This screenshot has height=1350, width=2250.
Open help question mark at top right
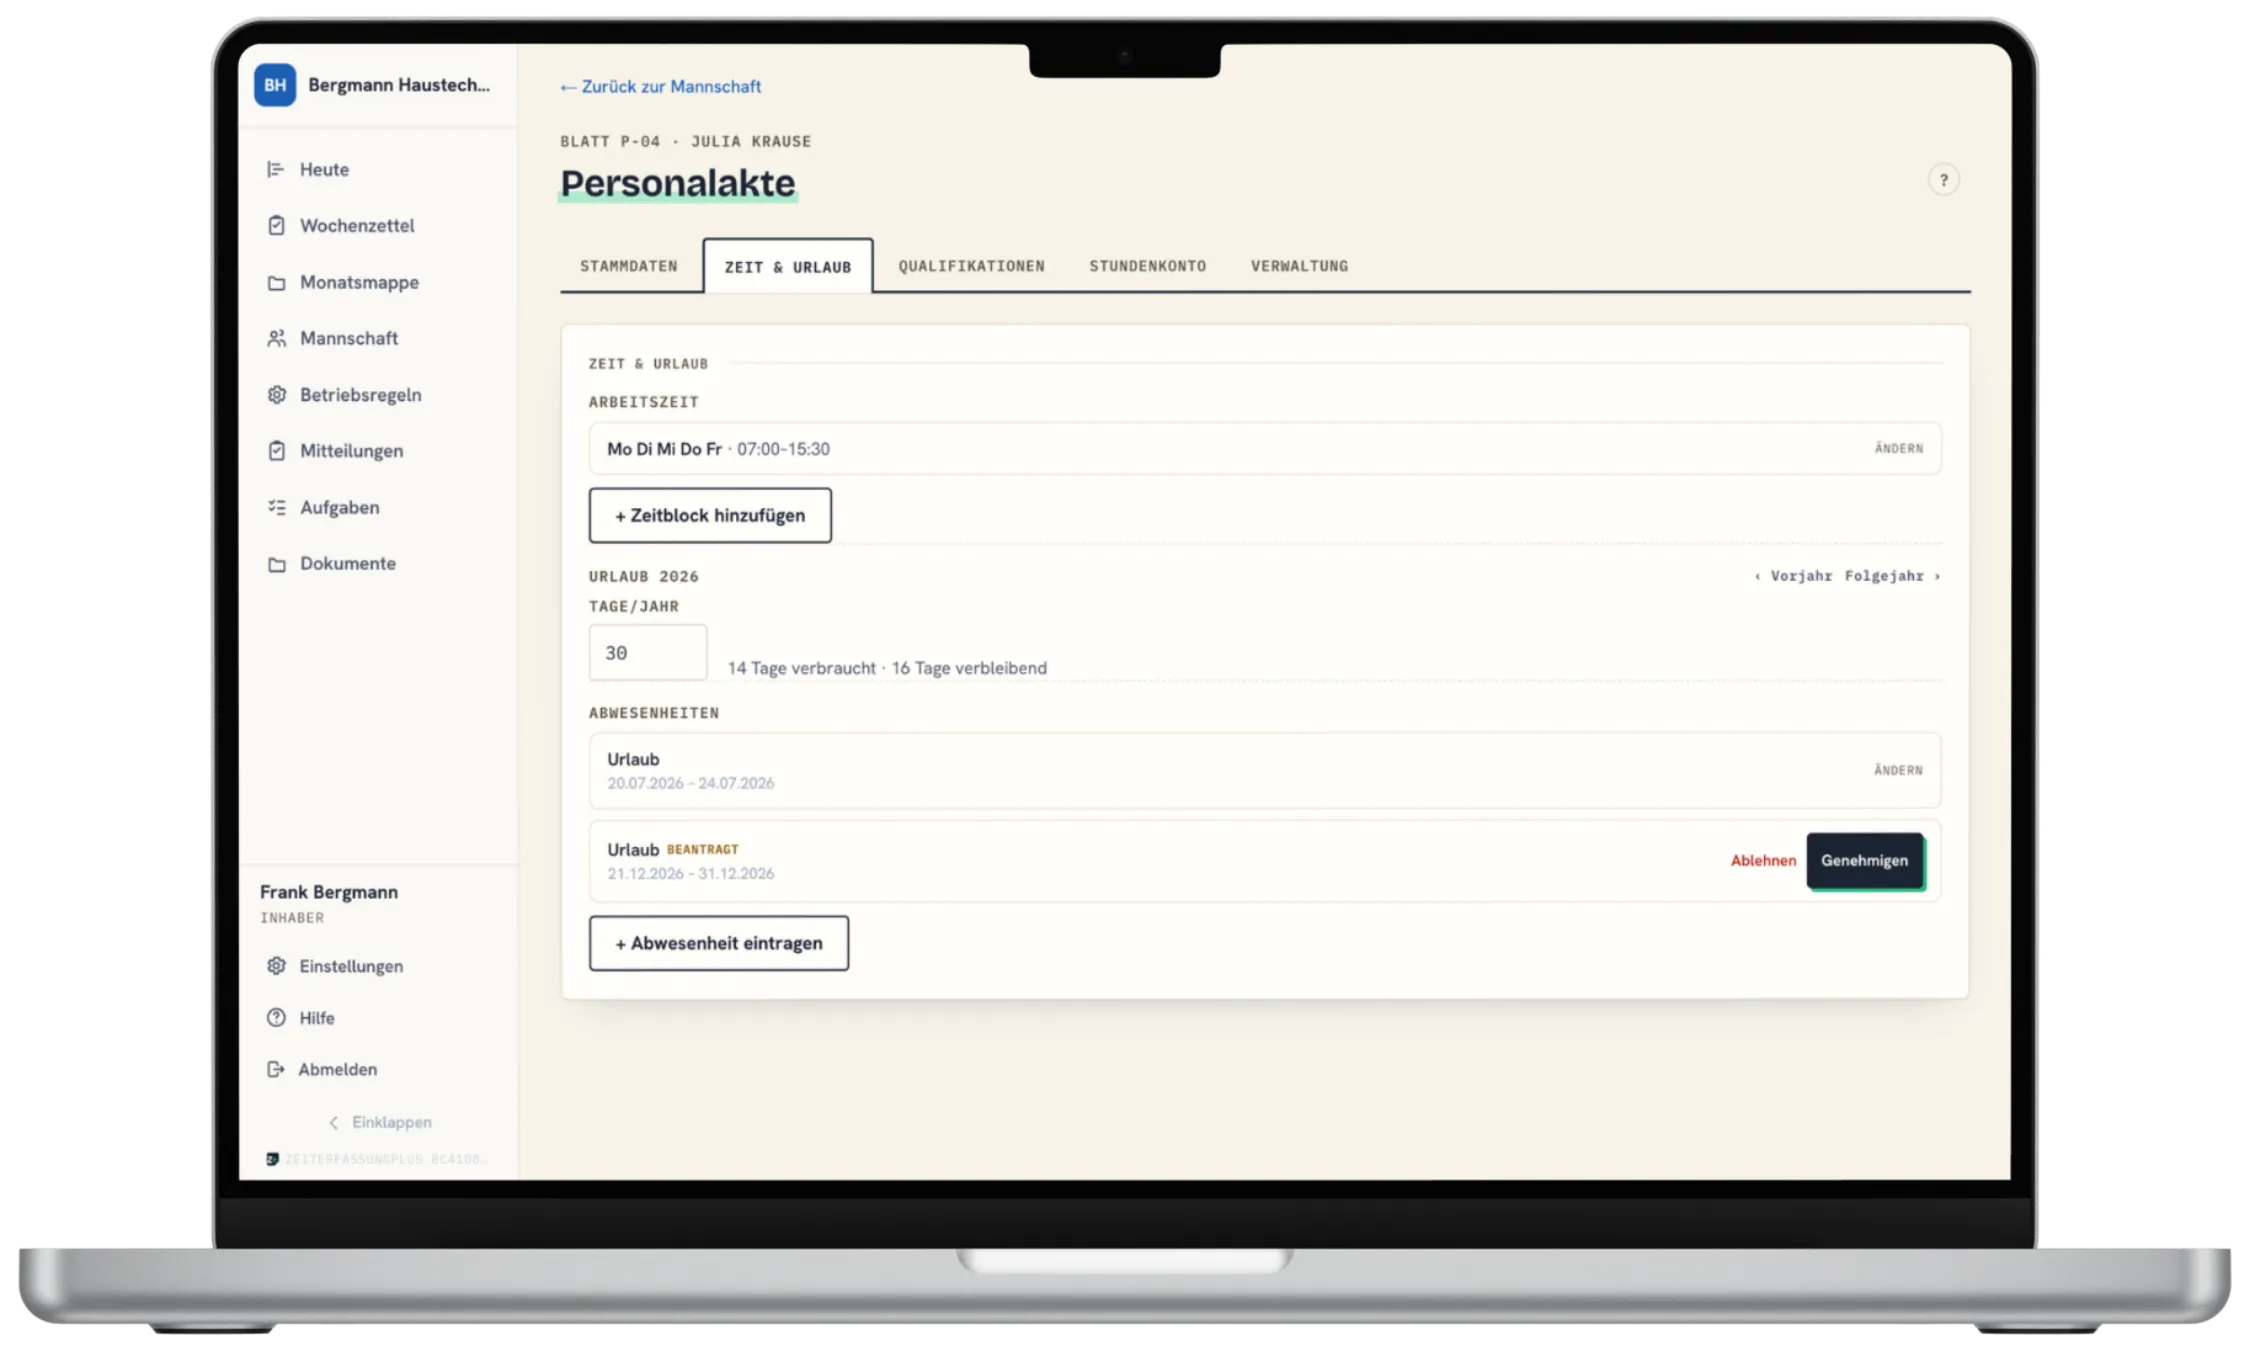point(1943,180)
